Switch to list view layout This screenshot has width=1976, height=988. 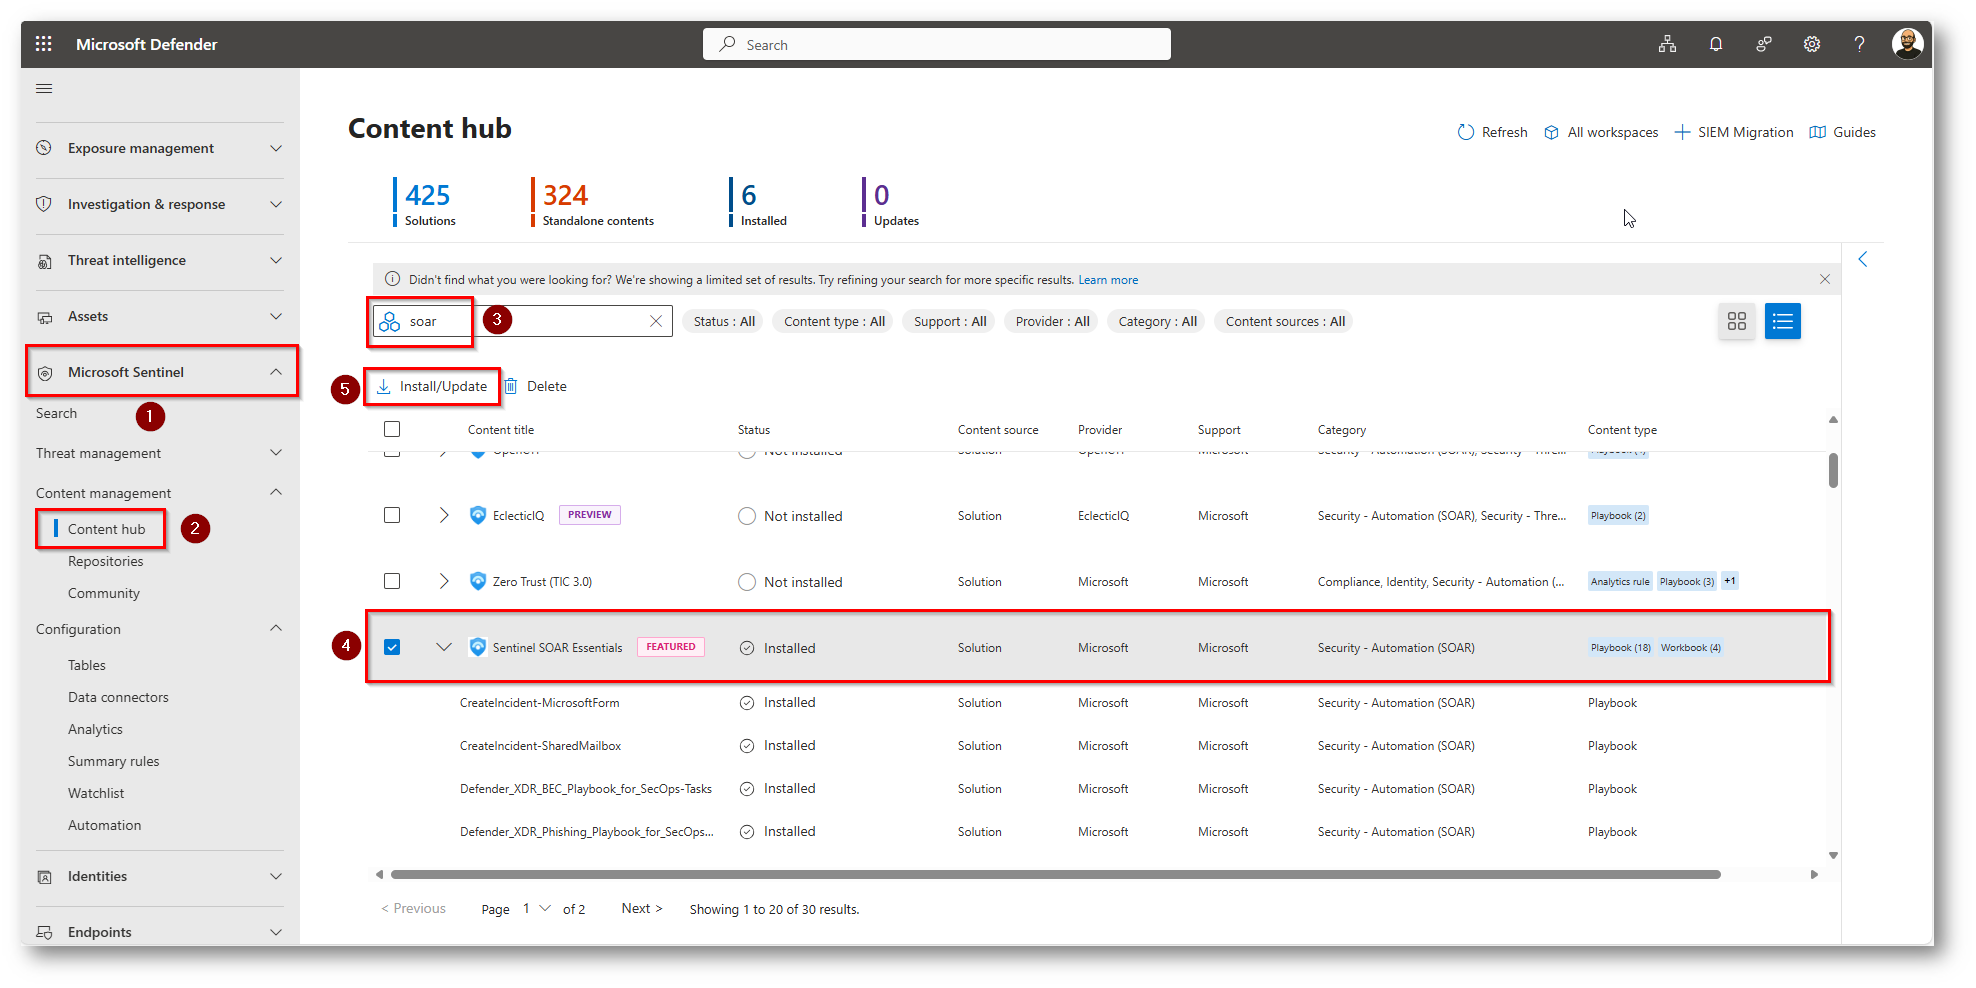[1782, 321]
